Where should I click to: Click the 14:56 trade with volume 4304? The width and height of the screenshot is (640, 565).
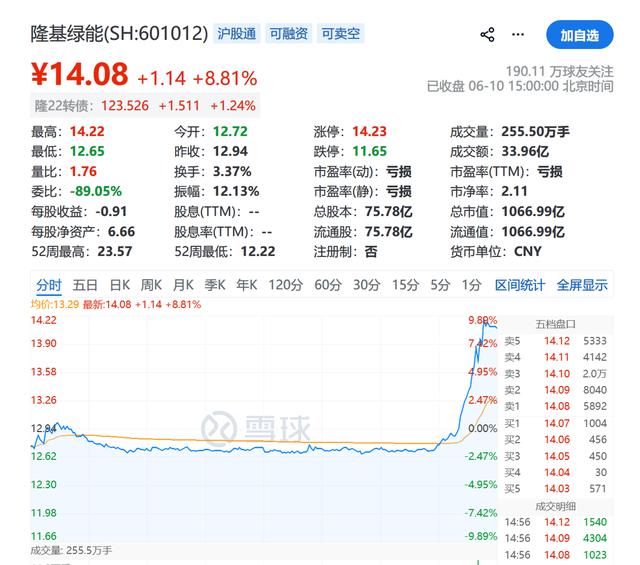(556, 538)
